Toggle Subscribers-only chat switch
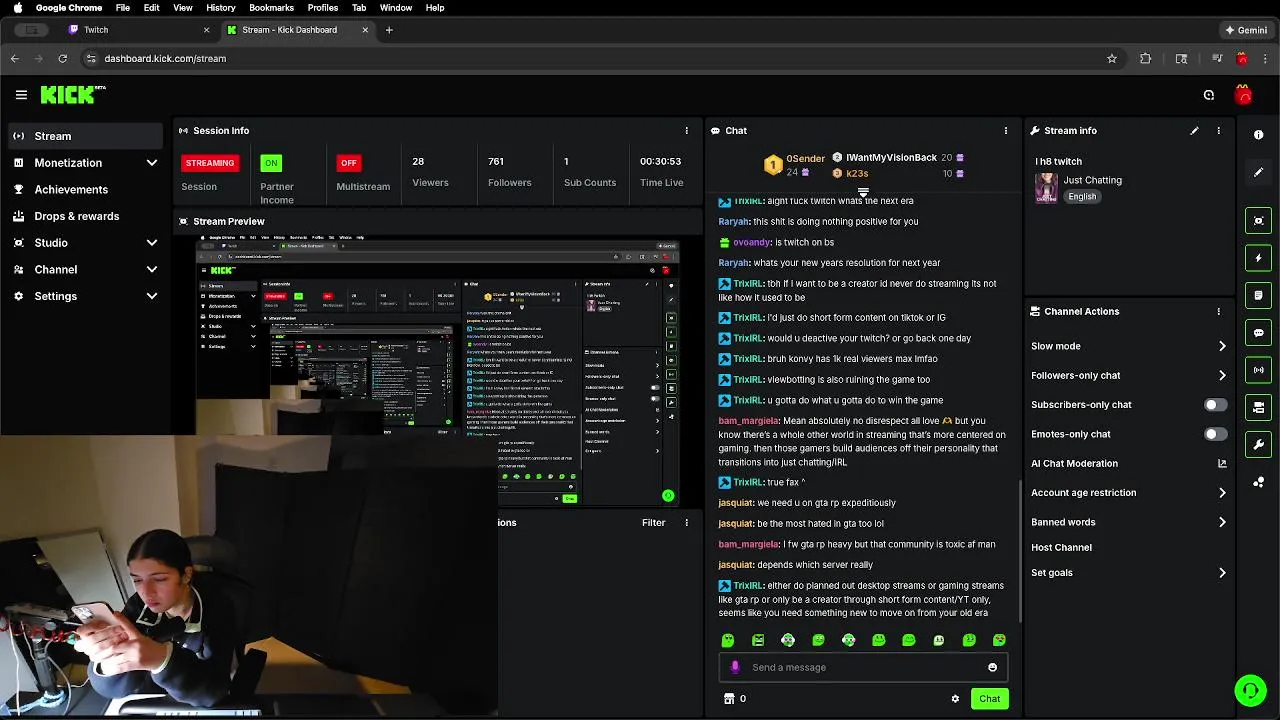Image resolution: width=1280 pixels, height=720 pixels. pyautogui.click(x=1215, y=405)
